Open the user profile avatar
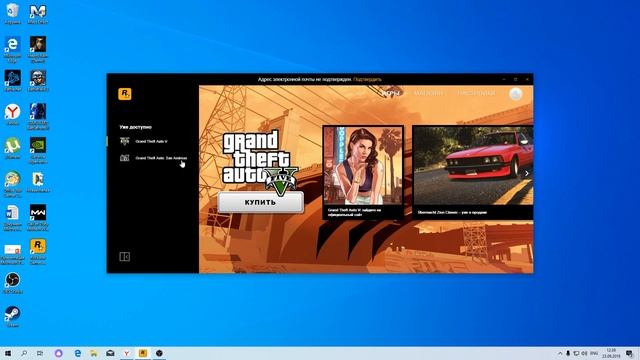This screenshot has width=640, height=360. (x=516, y=94)
